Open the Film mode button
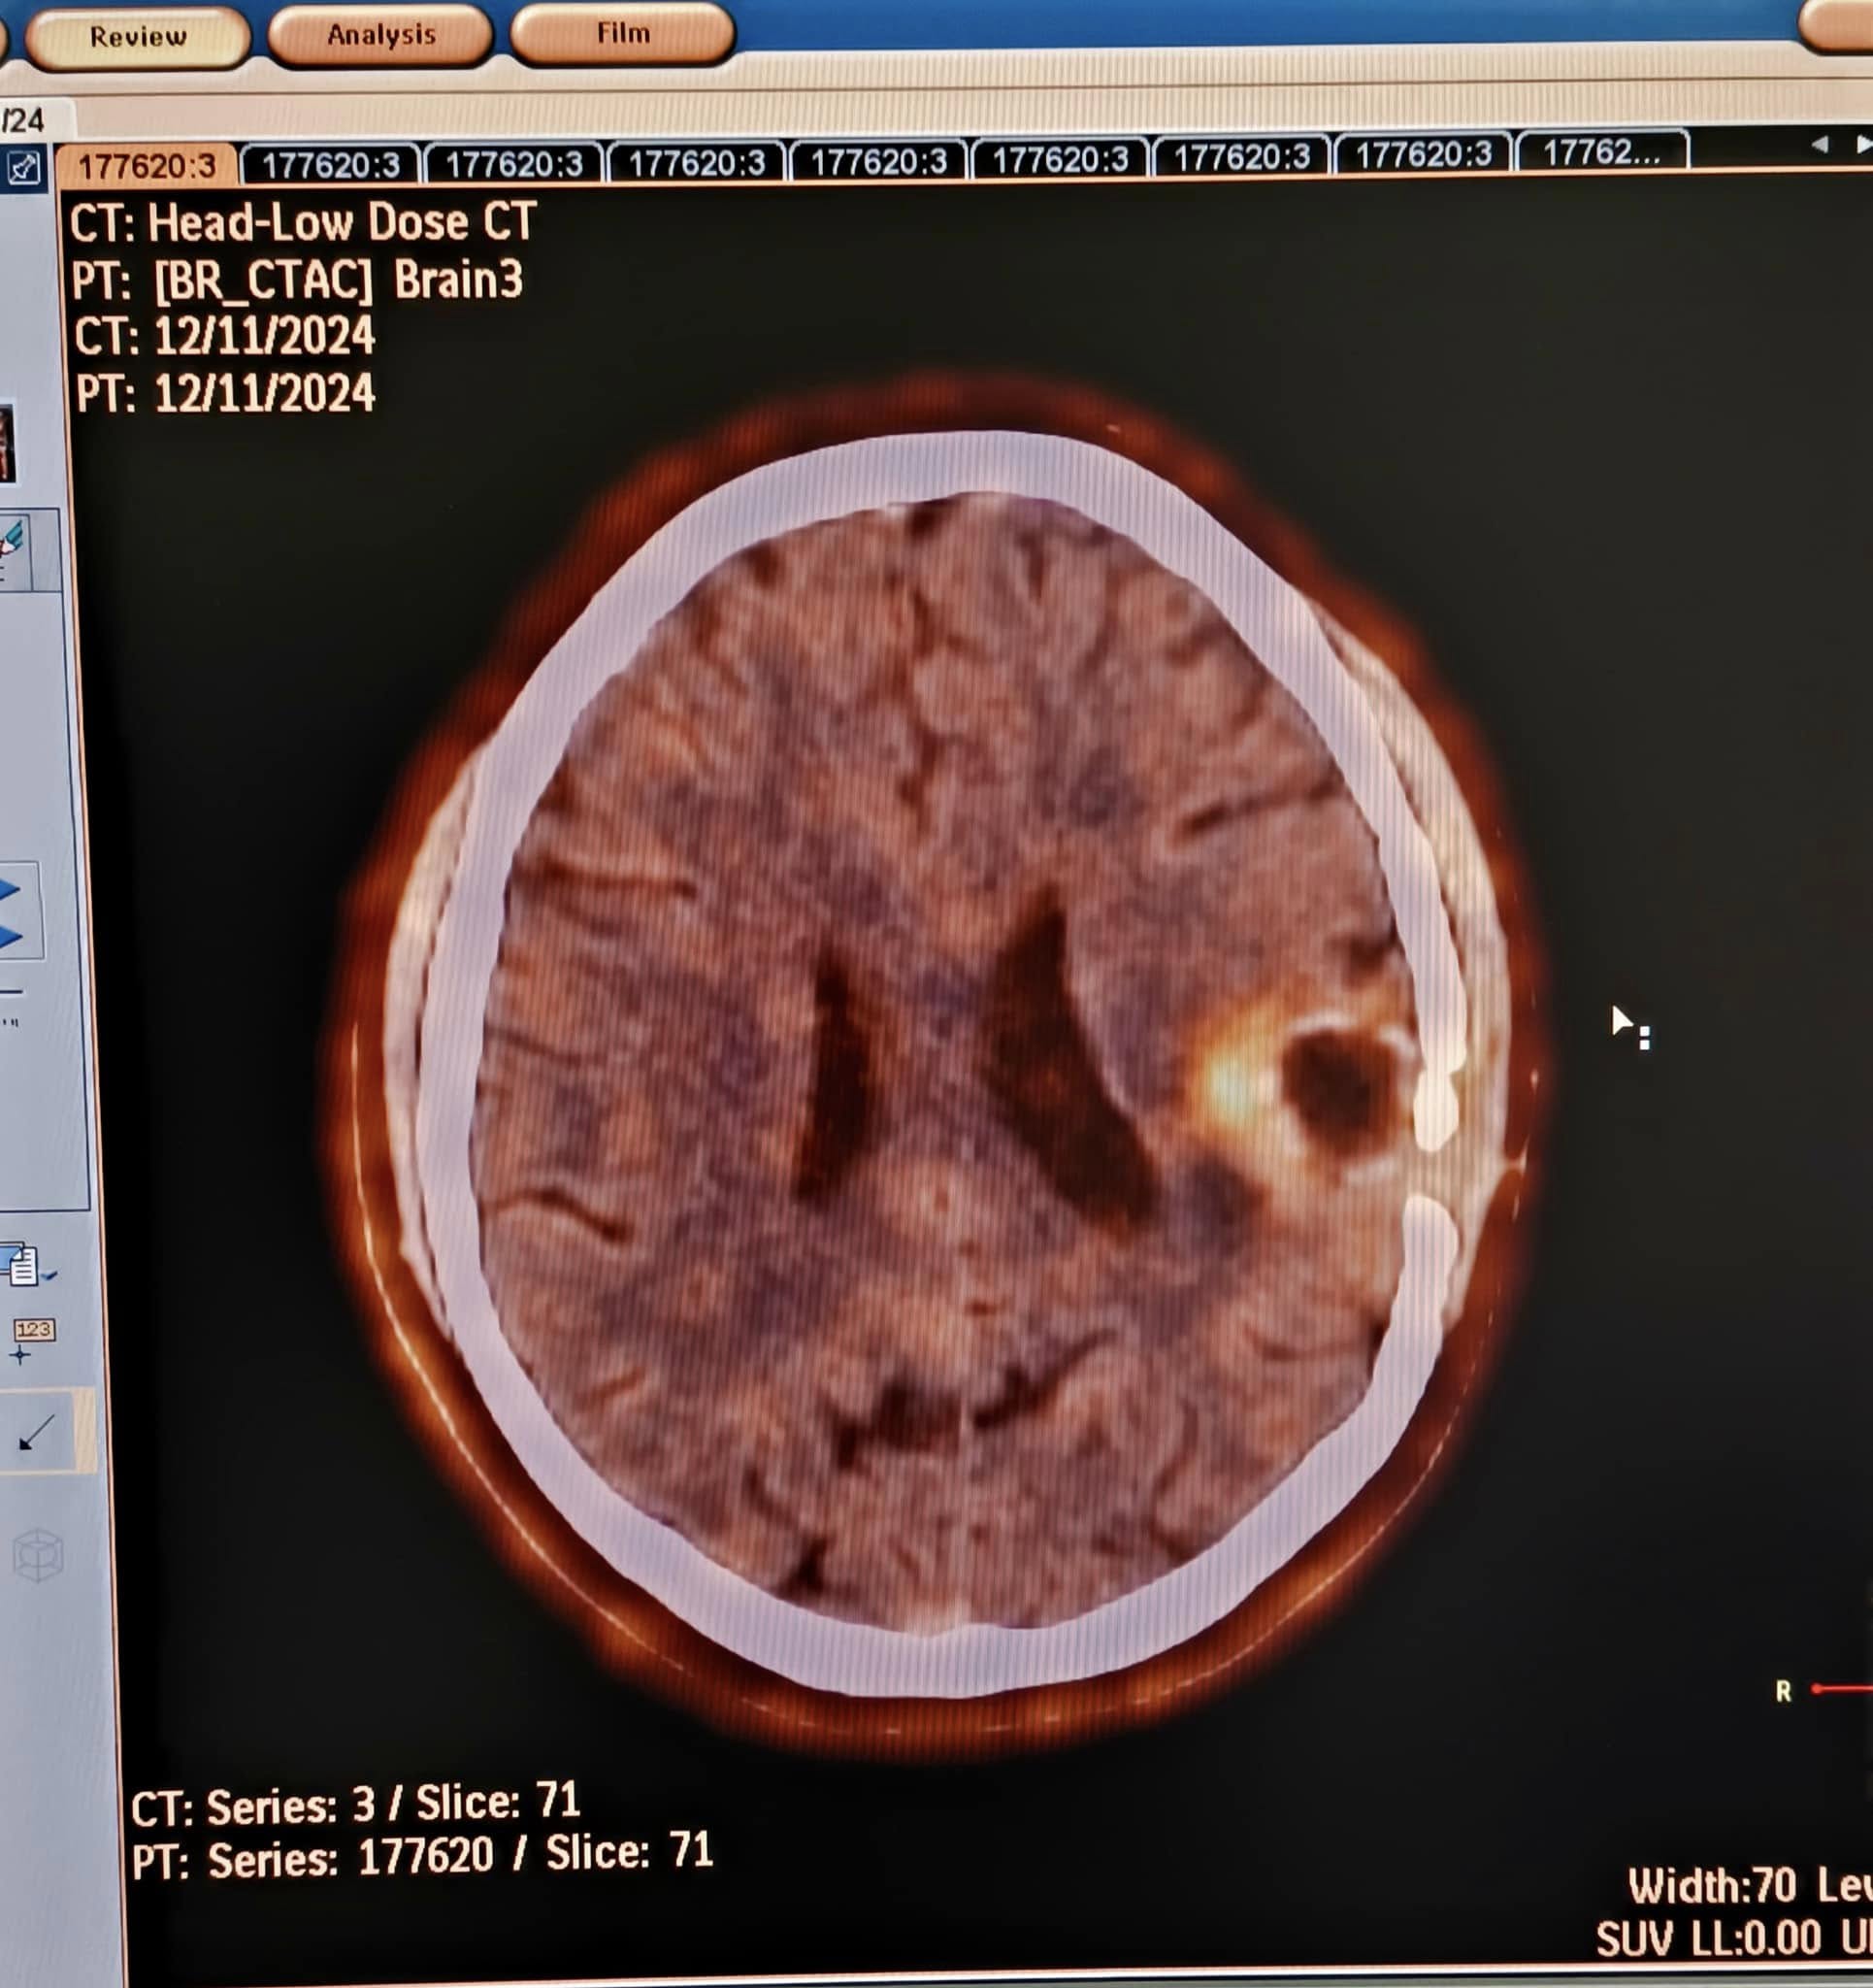Viewport: 1873px width, 1988px height. click(x=623, y=33)
